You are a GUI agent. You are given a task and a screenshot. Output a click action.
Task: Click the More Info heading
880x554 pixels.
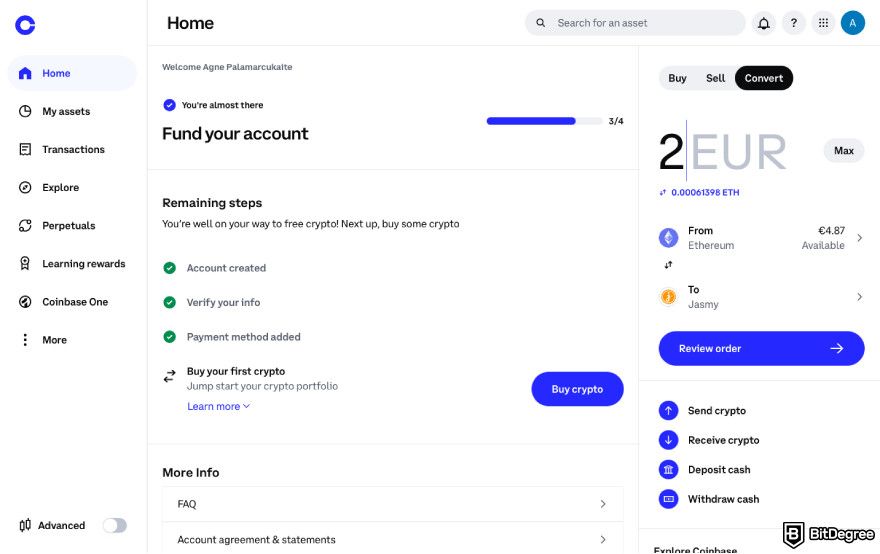pyautogui.click(x=191, y=473)
